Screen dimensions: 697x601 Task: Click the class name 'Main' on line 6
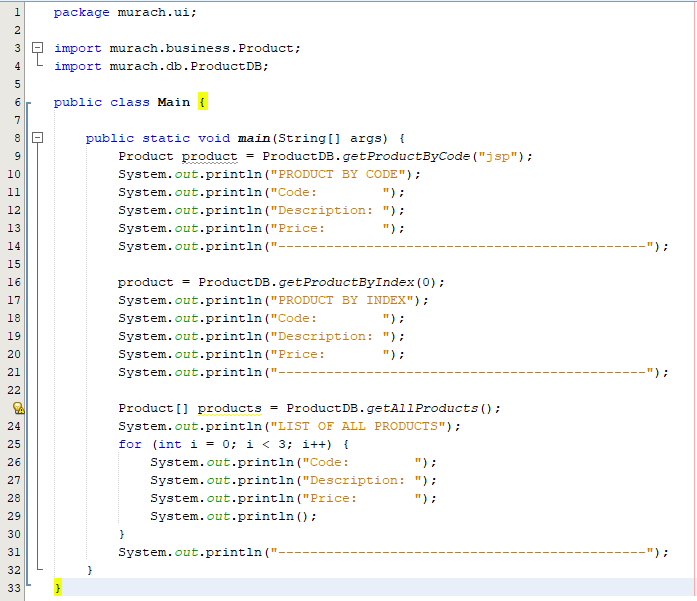tap(173, 102)
